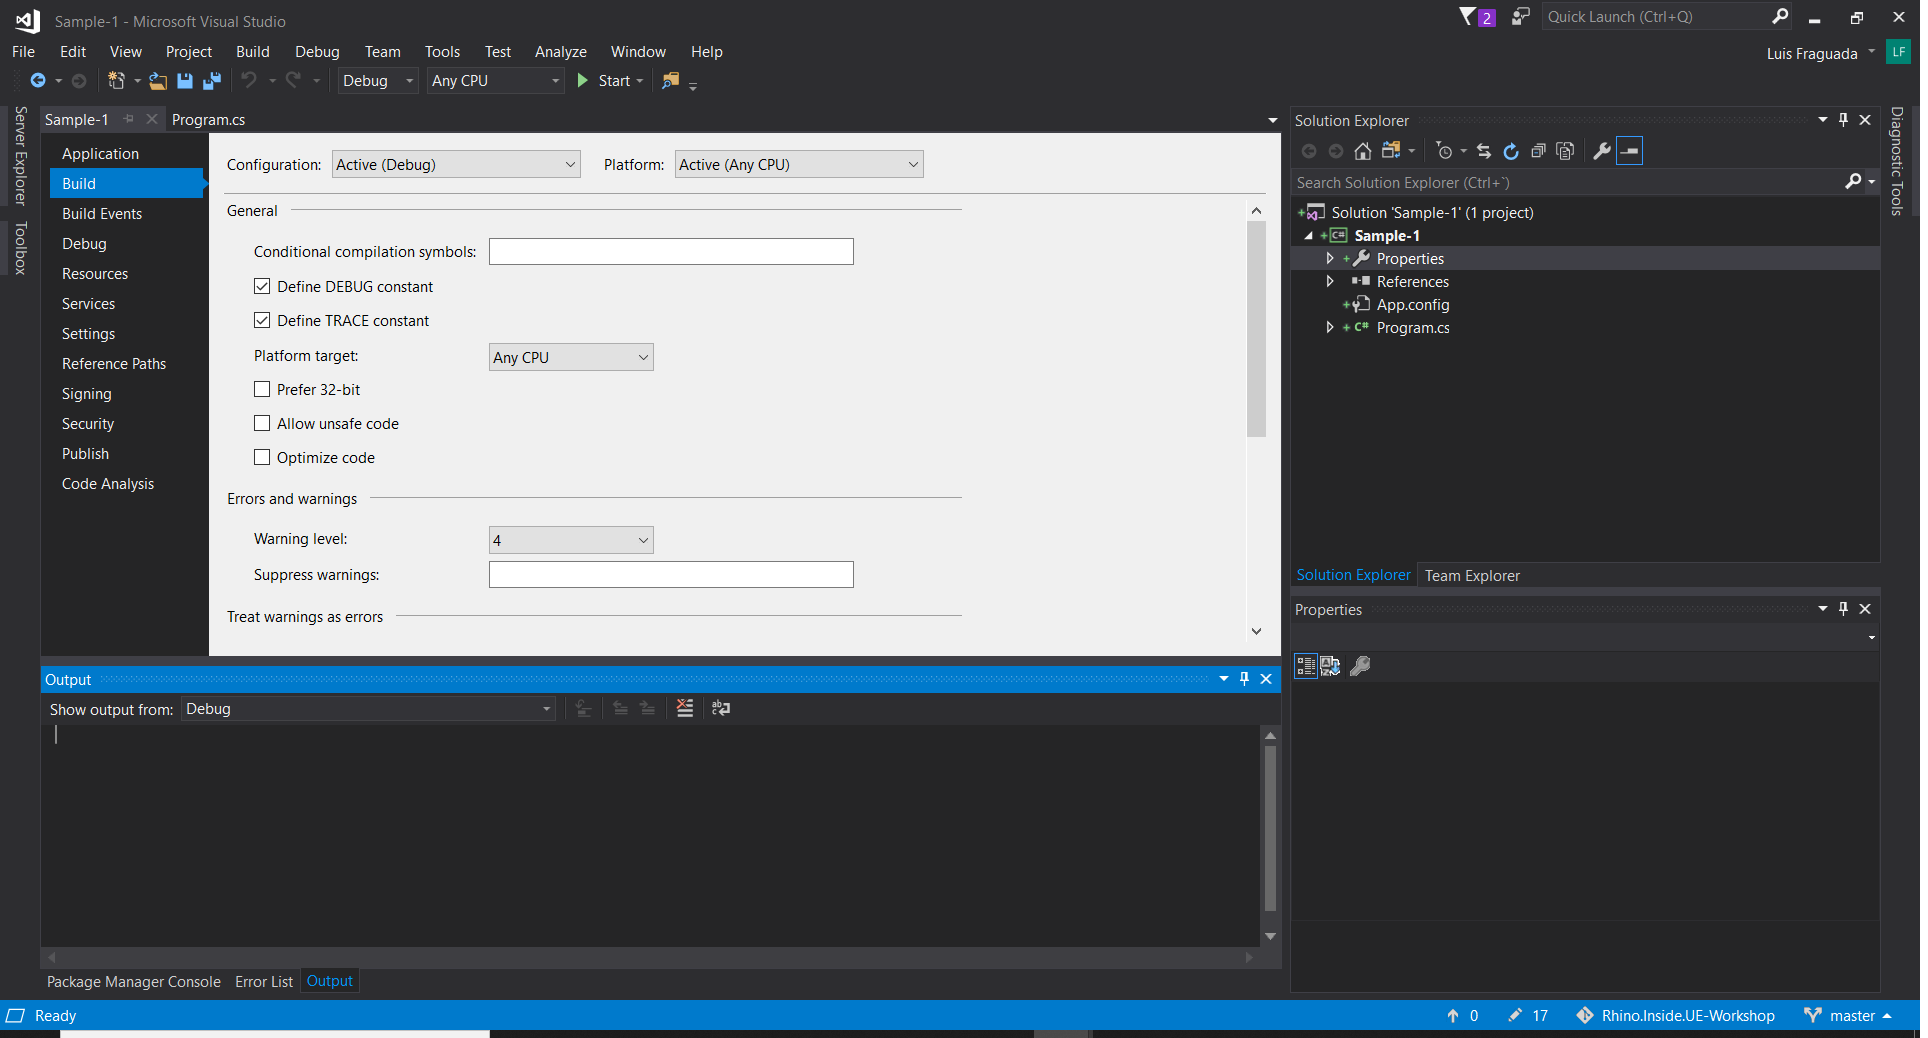Viewport: 1928px width, 1038px height.
Task: Click the Open File folder icon
Action: tap(158, 81)
